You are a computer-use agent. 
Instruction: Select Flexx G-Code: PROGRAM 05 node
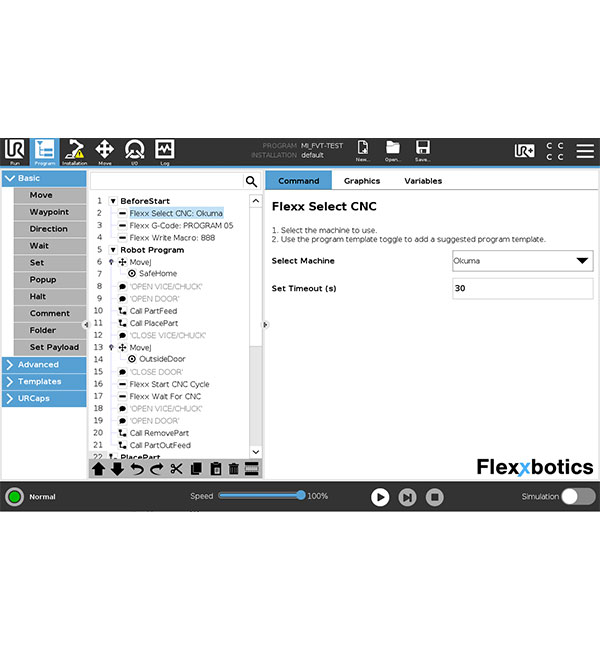point(181,226)
